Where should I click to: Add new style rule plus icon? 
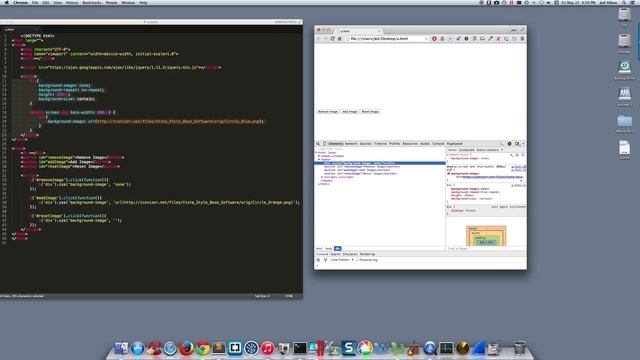[512, 155]
